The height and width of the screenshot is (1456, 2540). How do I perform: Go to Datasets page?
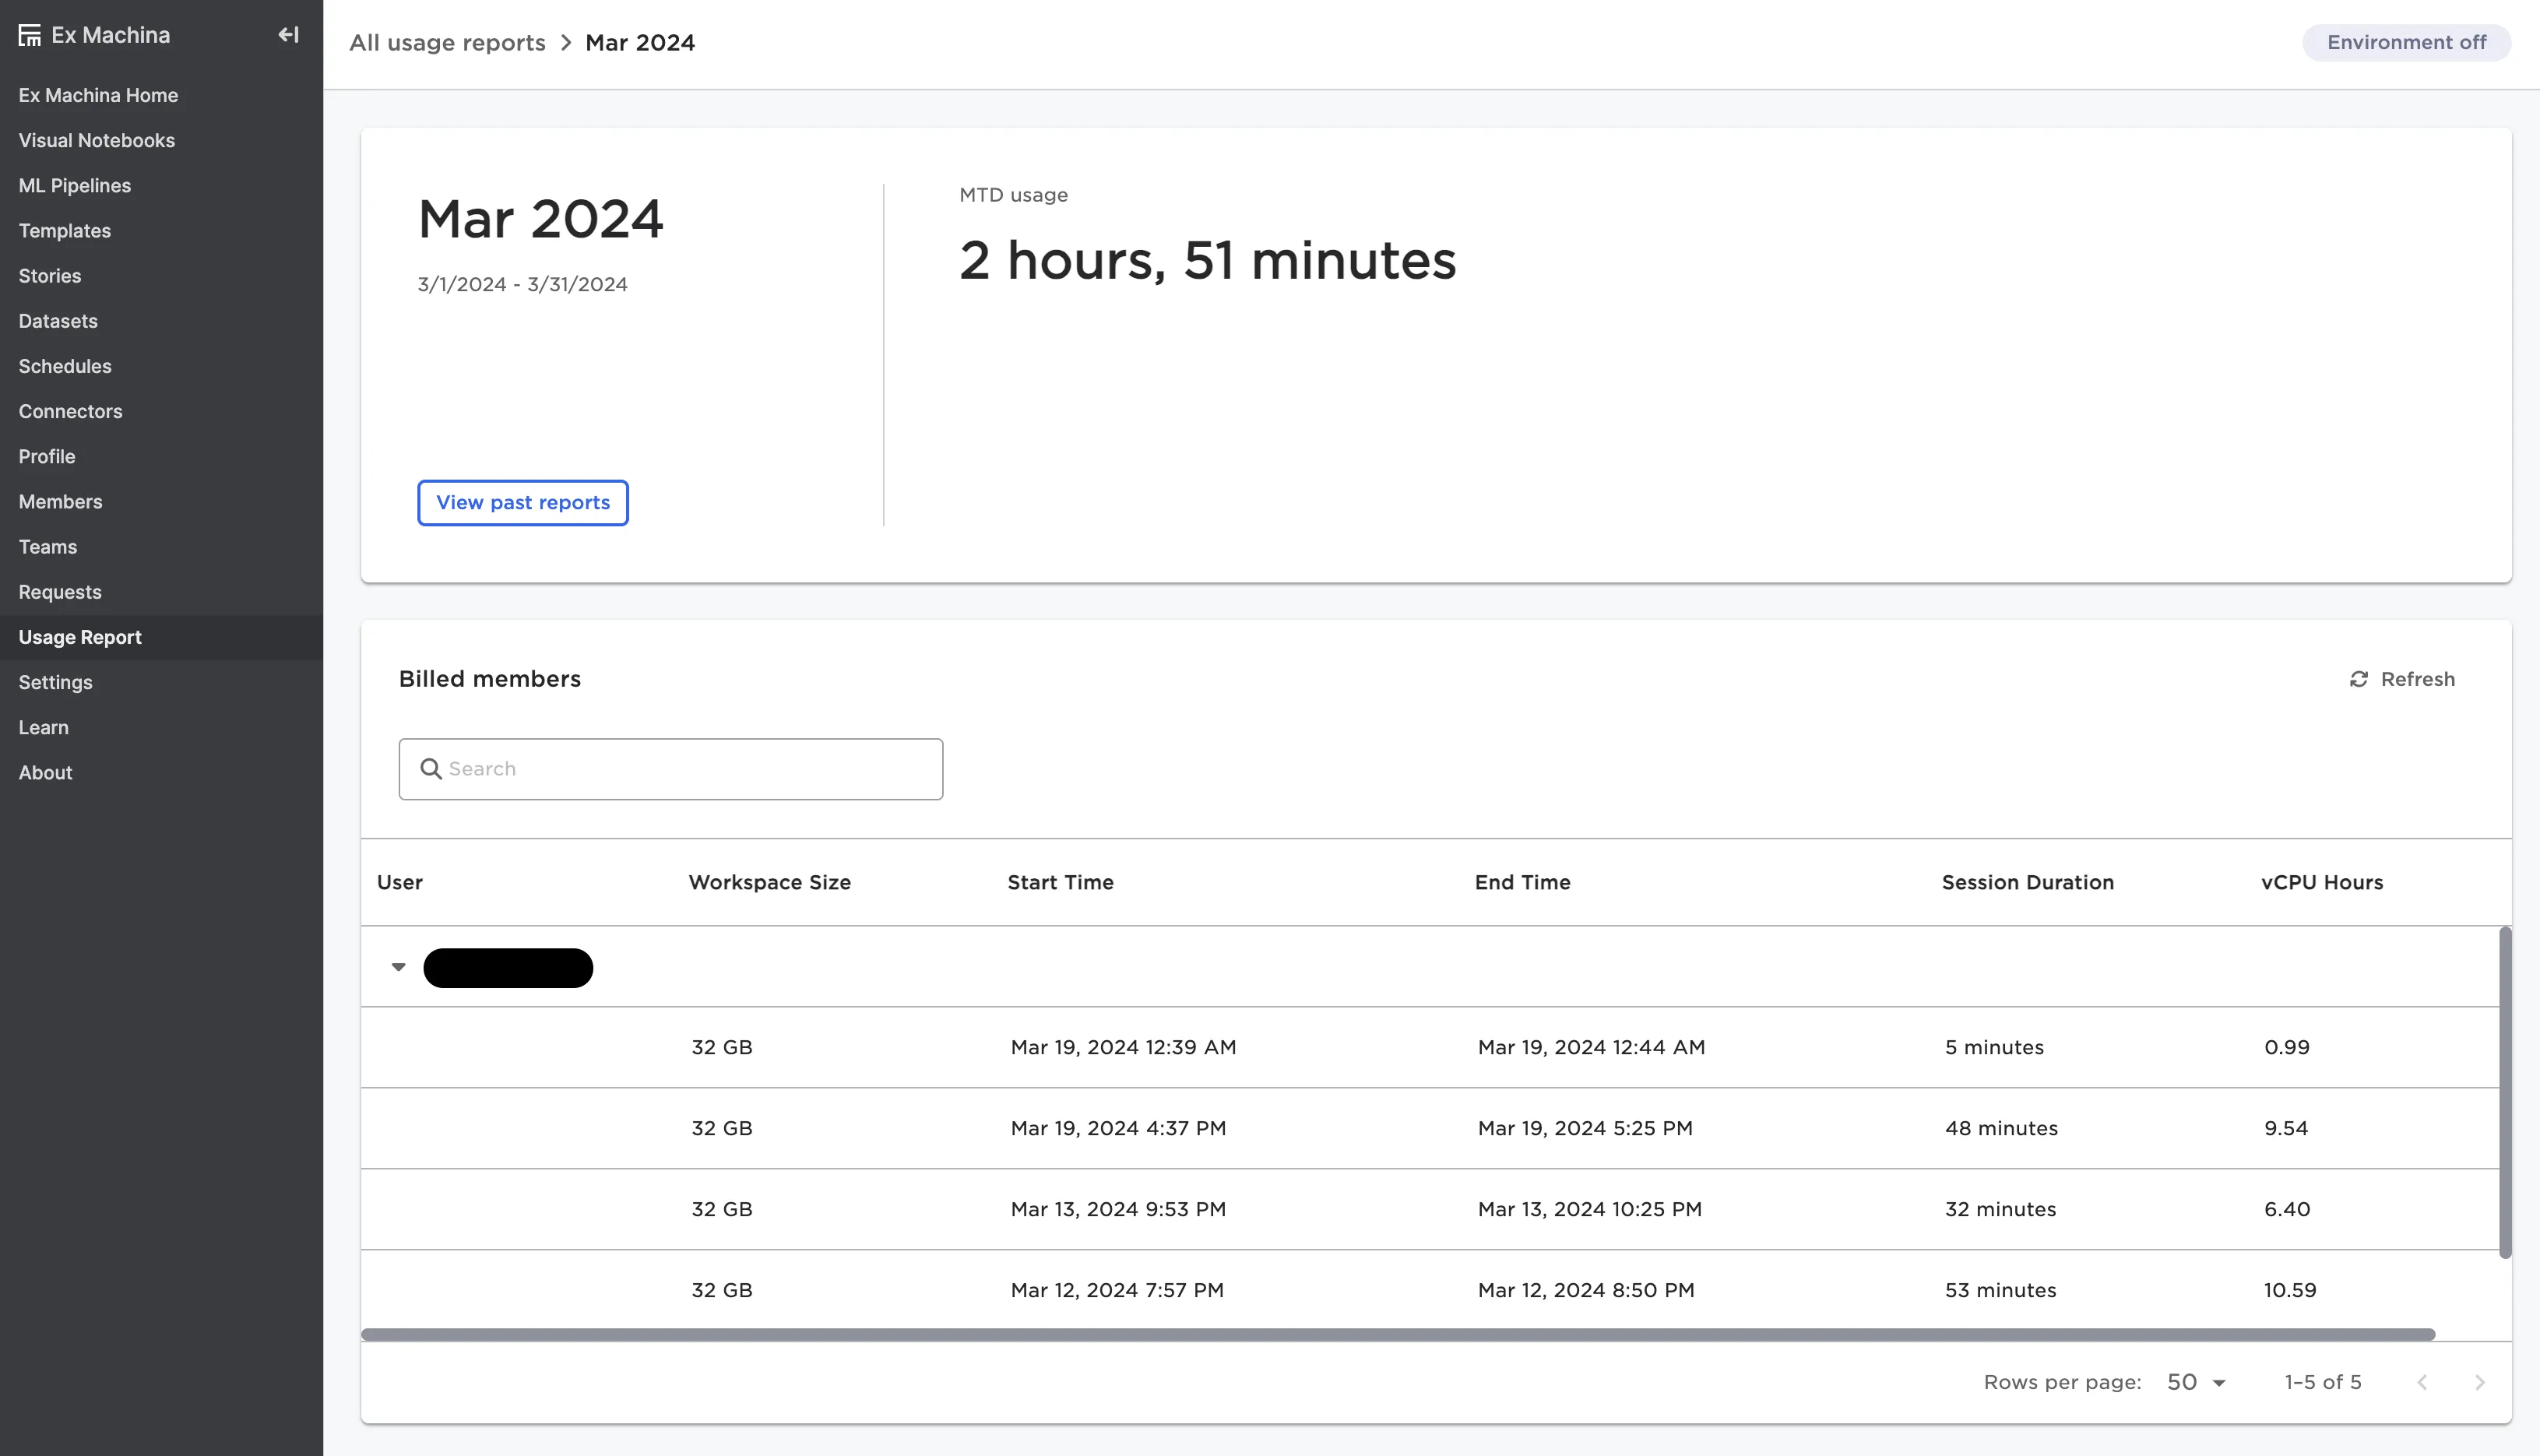click(x=58, y=321)
